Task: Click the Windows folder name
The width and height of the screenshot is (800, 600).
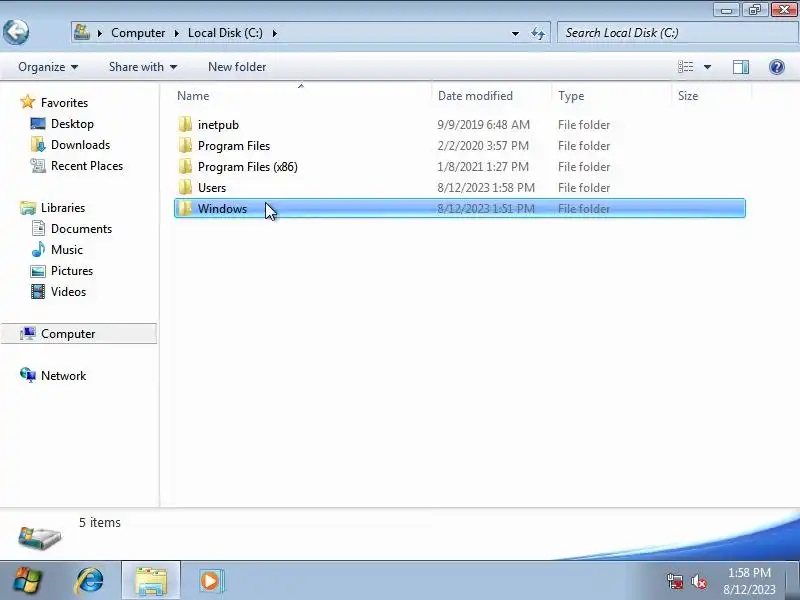Action: pyautogui.click(x=222, y=209)
